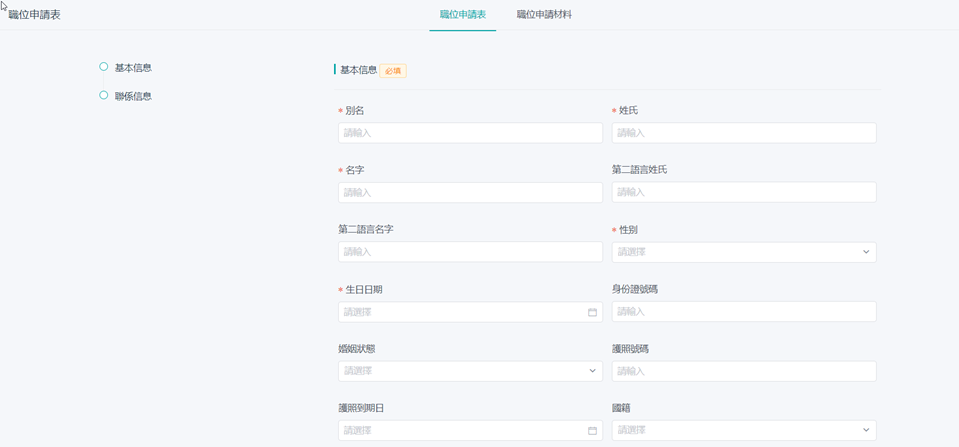Viewport: 959px width, 447px height.
Task: Jump to 聯係信息 section link
Action: coord(133,97)
